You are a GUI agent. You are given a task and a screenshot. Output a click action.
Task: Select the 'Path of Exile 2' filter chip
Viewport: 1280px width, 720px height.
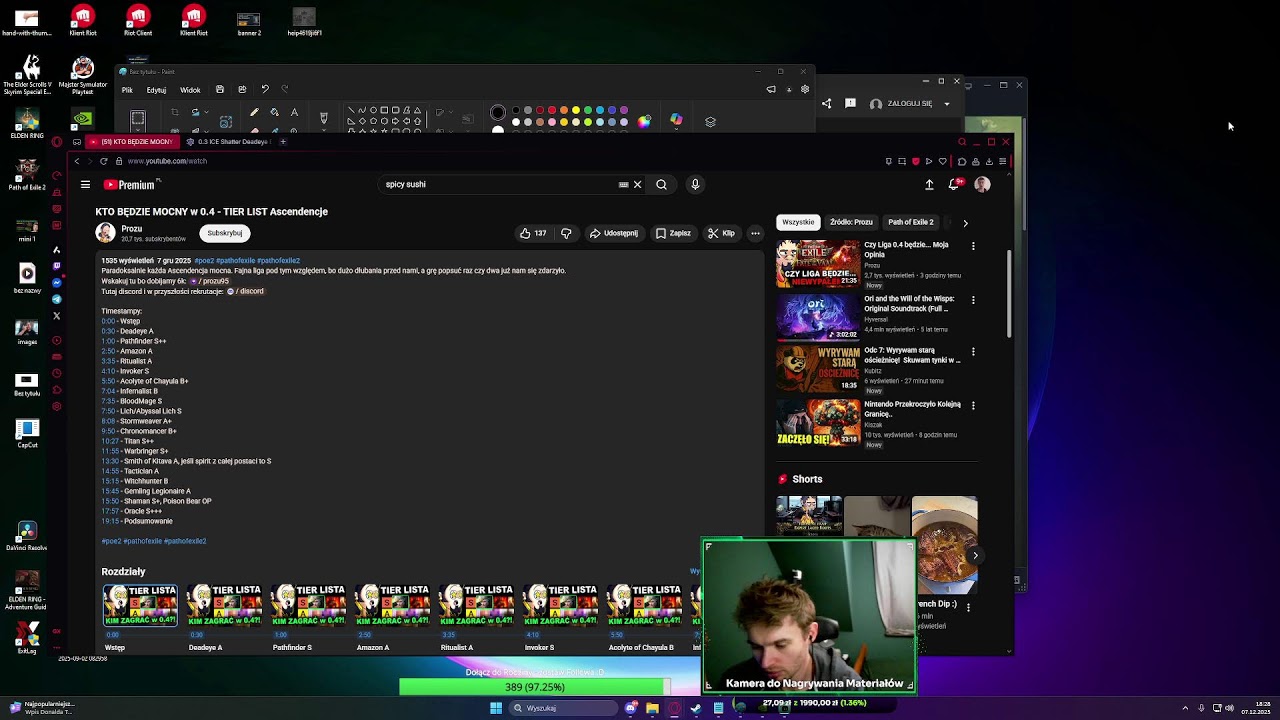(x=910, y=222)
